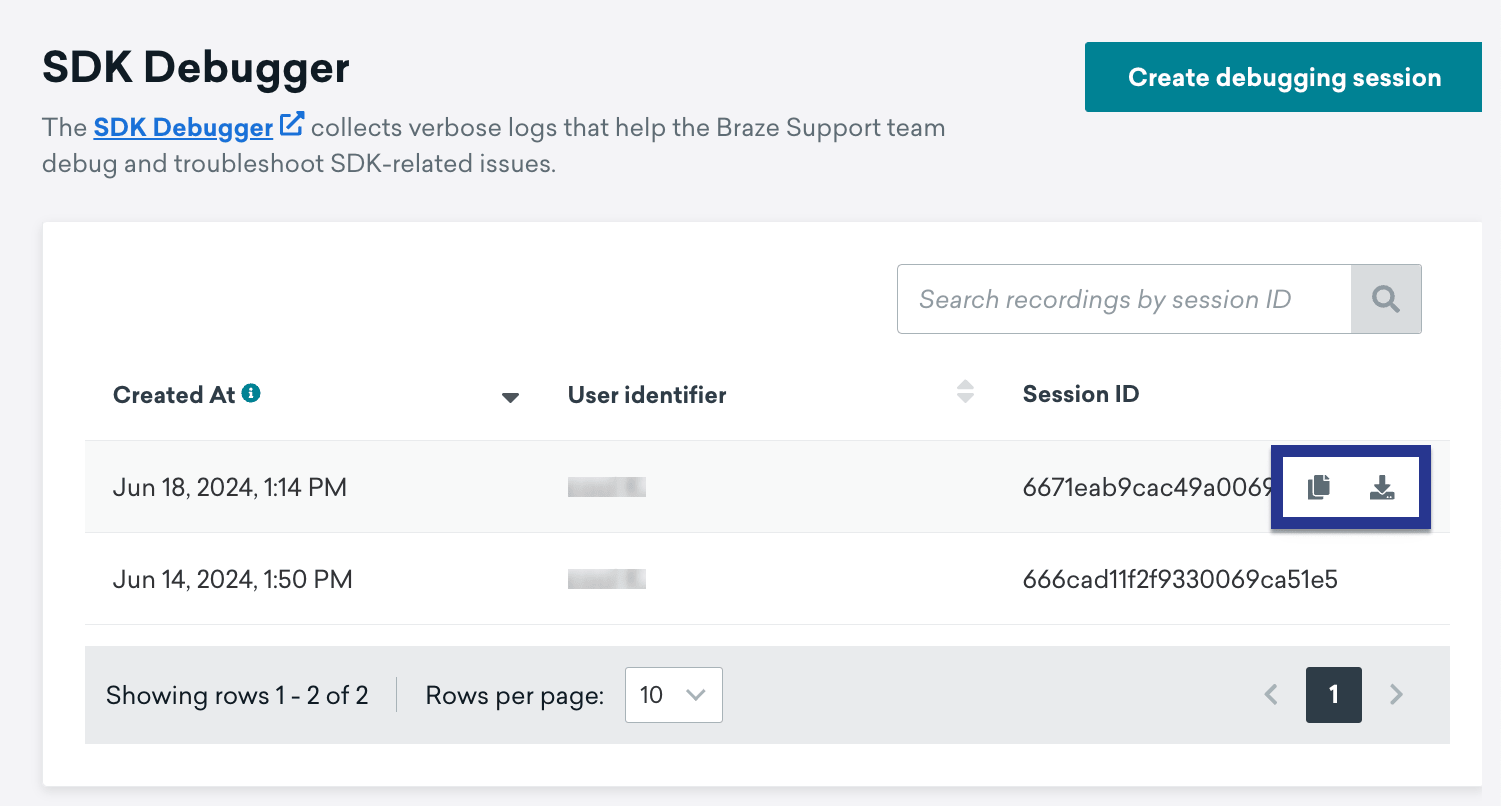Download logs icon in first row
This screenshot has width=1501, height=806.
1382,487
